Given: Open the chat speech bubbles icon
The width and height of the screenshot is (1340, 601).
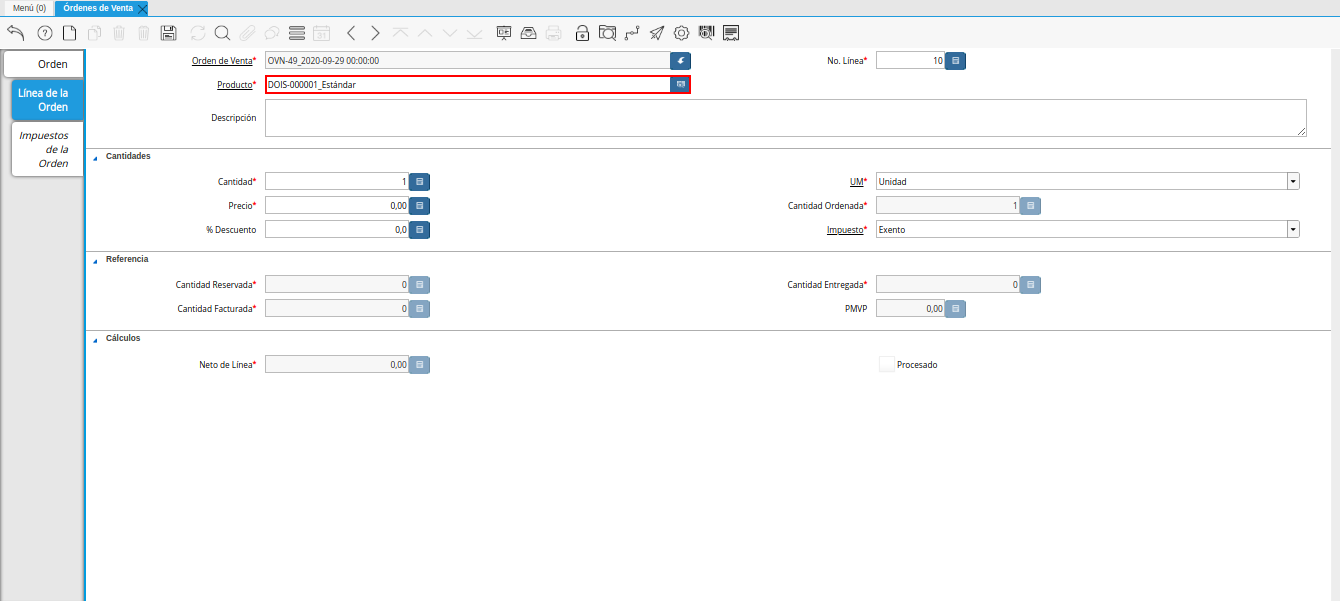Looking at the screenshot, I should pos(271,33).
